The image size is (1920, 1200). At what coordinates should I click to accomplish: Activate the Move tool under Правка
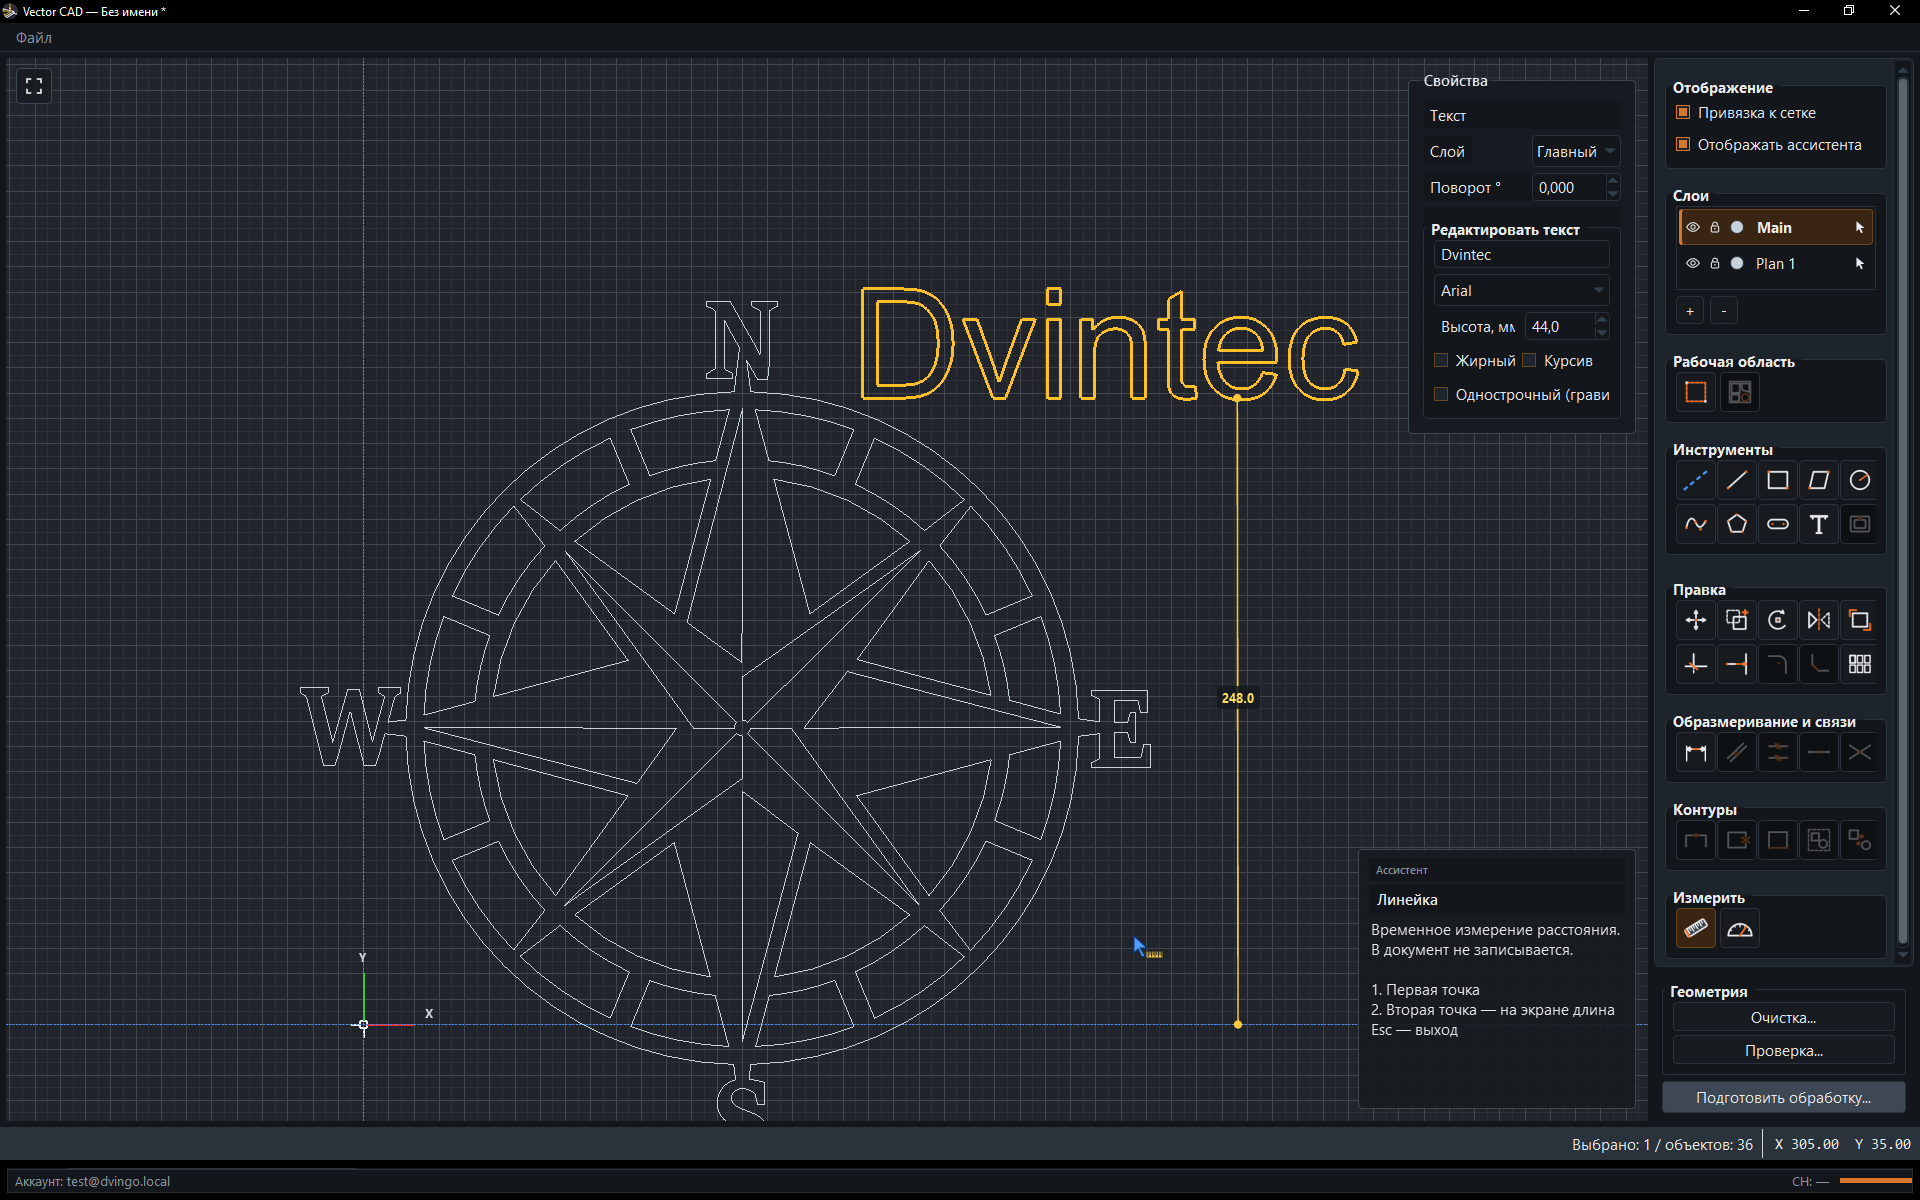pos(1695,621)
